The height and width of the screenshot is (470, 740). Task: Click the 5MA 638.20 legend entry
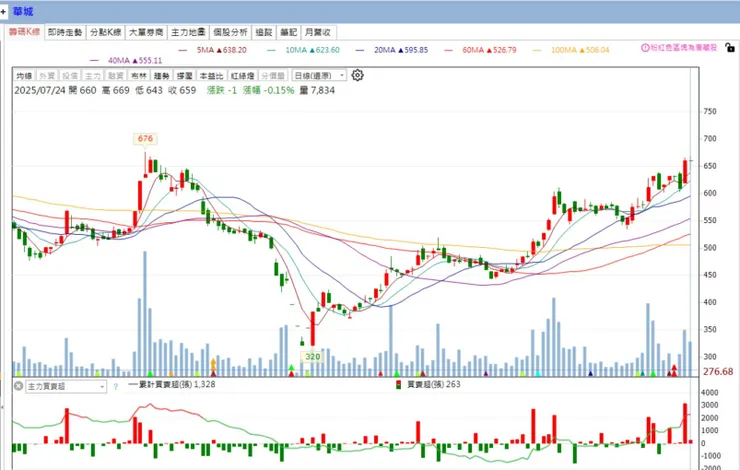(213, 50)
